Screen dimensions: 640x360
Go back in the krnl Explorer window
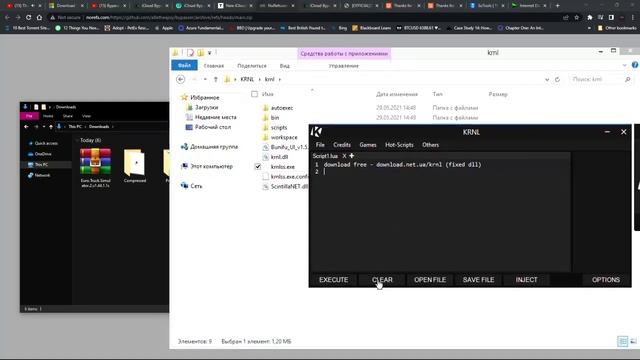[180, 79]
